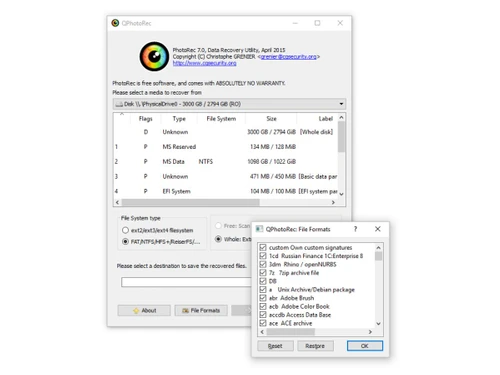Open the http://www.cgsecurity.org link
The image size is (500, 375).
pyautogui.click(x=204, y=63)
